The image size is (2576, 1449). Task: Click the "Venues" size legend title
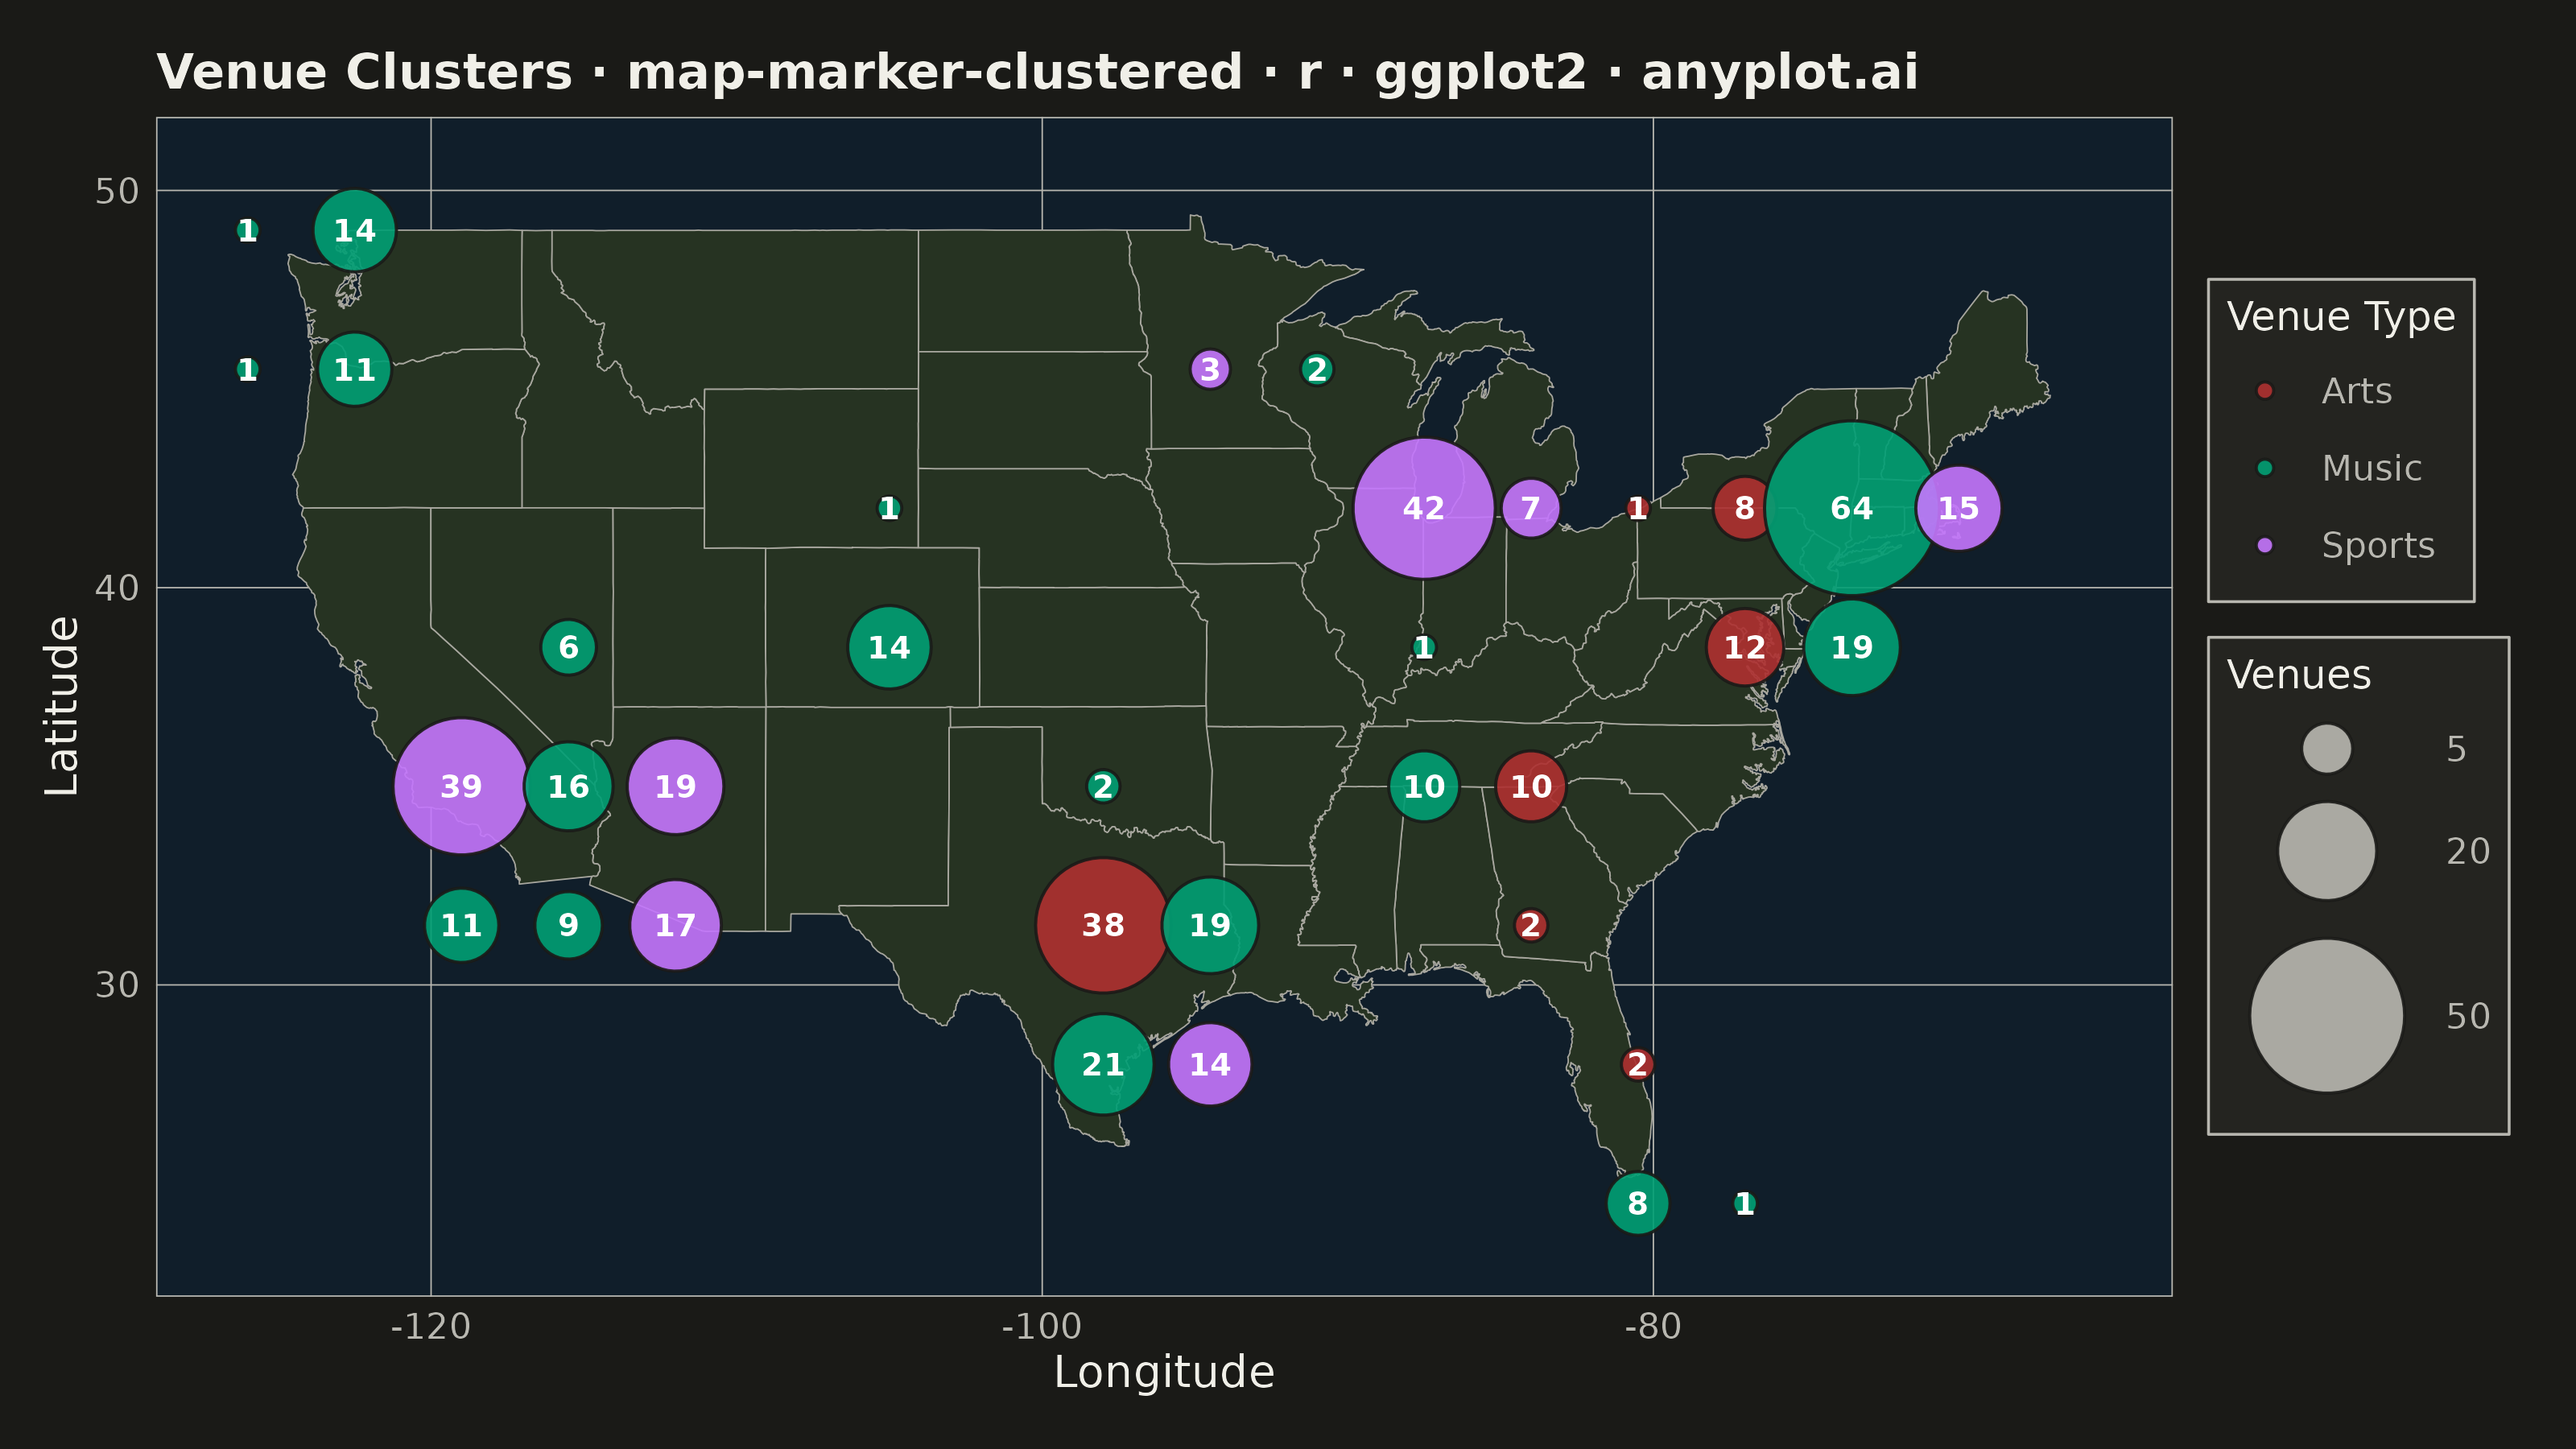tap(2298, 675)
